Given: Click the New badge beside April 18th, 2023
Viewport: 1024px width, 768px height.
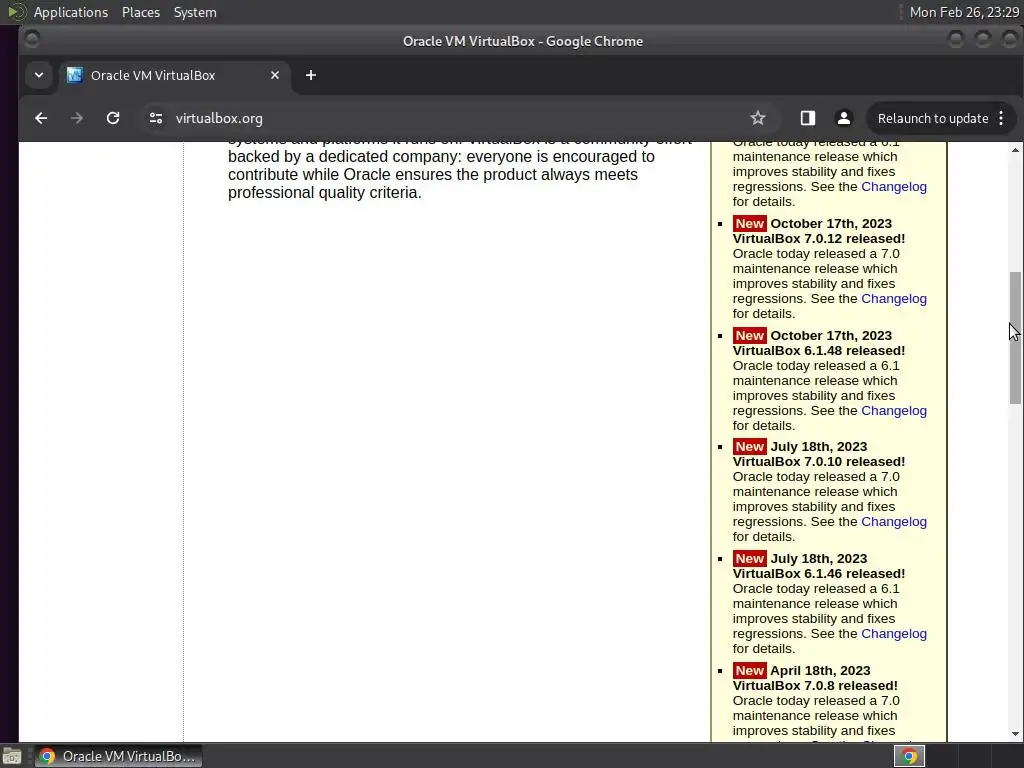Looking at the screenshot, I should point(749,670).
